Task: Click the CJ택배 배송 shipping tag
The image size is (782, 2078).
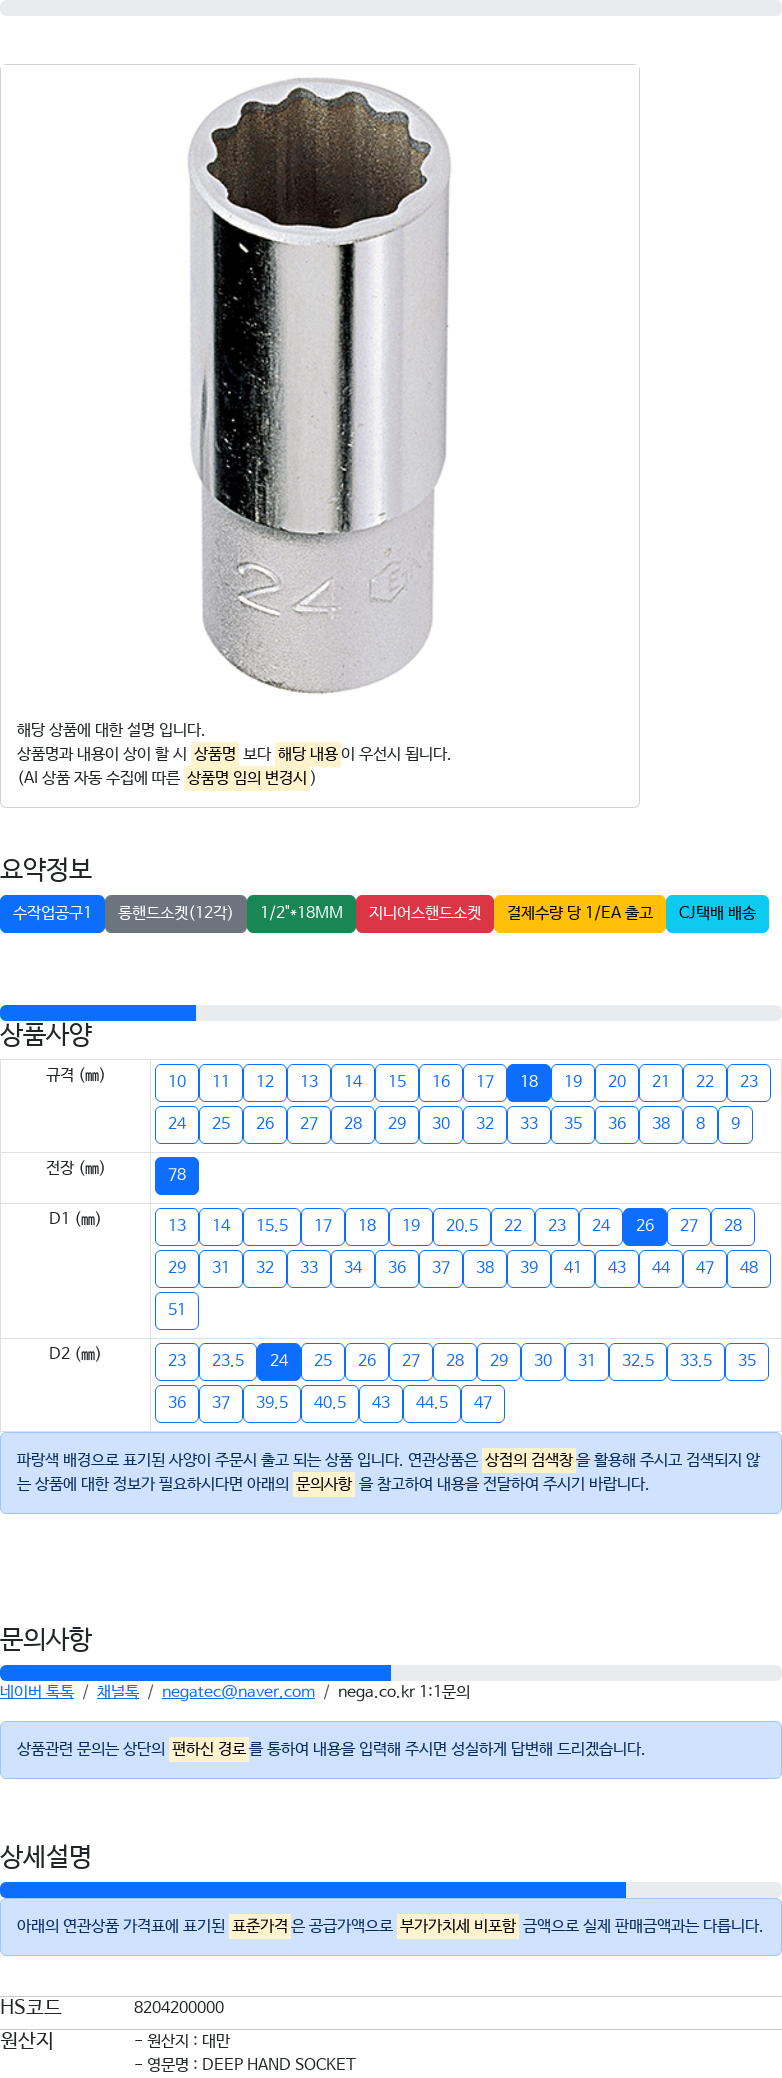Action: pyautogui.click(x=717, y=913)
